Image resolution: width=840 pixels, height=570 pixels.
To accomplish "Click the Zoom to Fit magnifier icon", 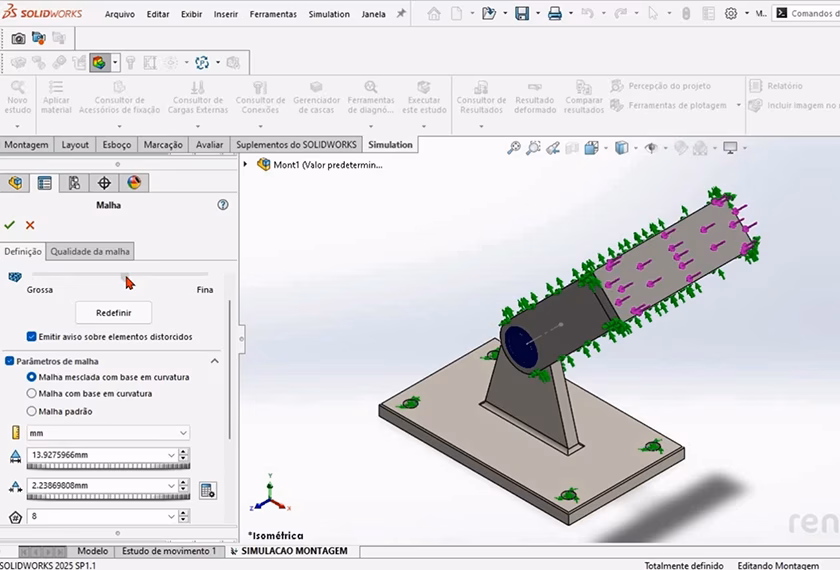I will tap(514, 148).
